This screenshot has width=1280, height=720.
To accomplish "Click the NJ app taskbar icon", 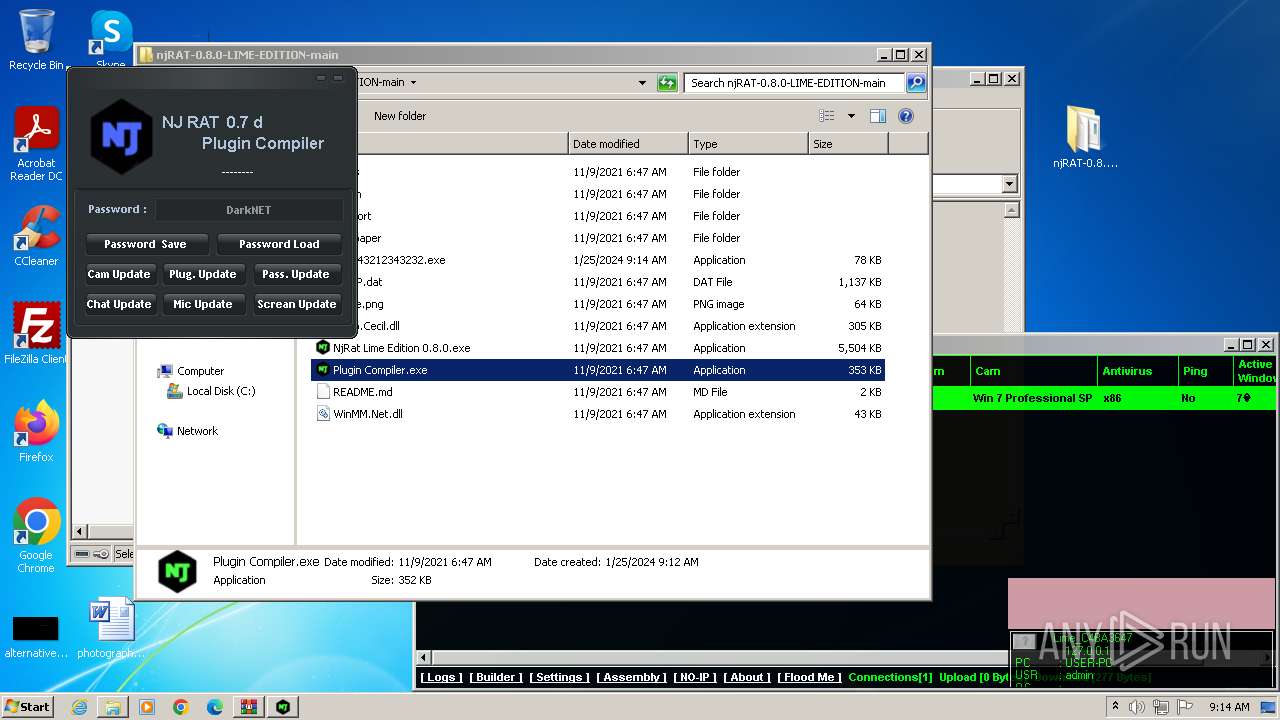I will pos(283,707).
